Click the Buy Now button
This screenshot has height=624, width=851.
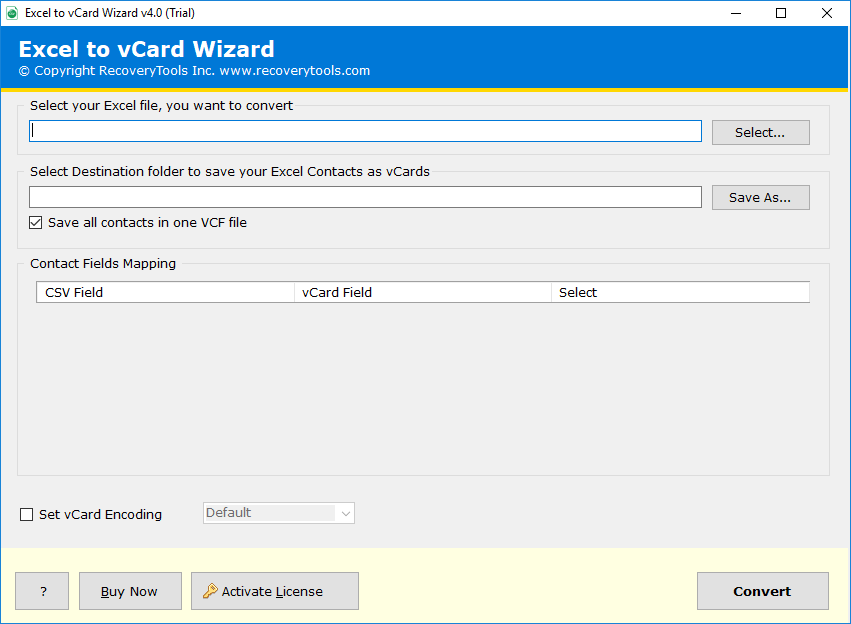click(129, 591)
